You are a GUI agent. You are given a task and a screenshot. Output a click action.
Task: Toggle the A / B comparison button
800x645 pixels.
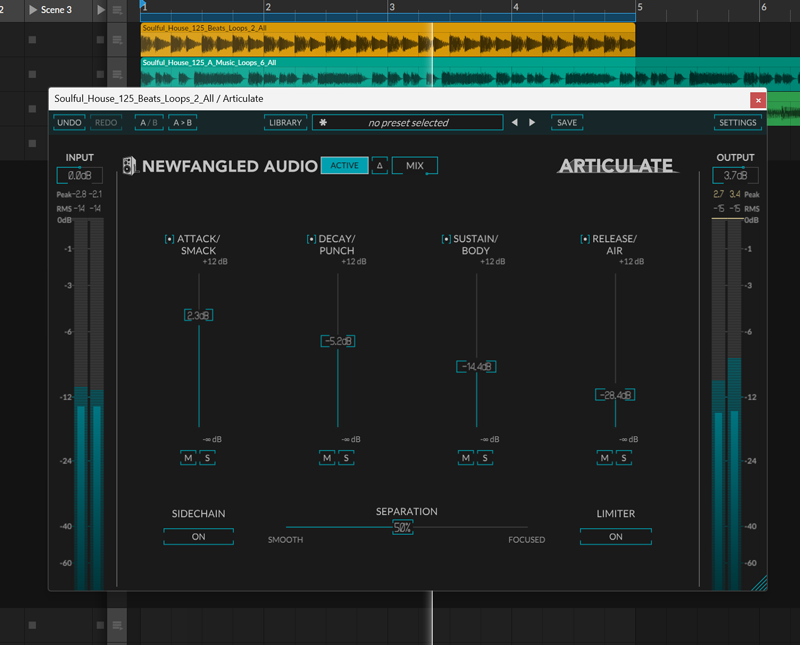pyautogui.click(x=149, y=122)
